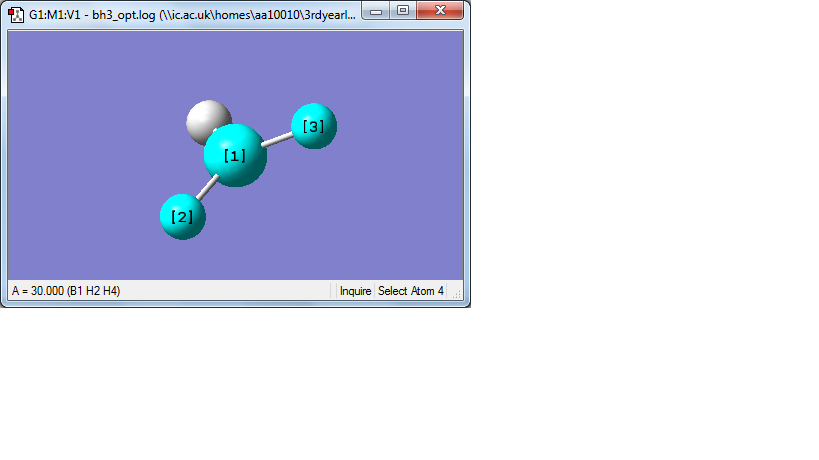Select the unlabeled white hydrogen atom
819x460 pixels.
(205, 119)
